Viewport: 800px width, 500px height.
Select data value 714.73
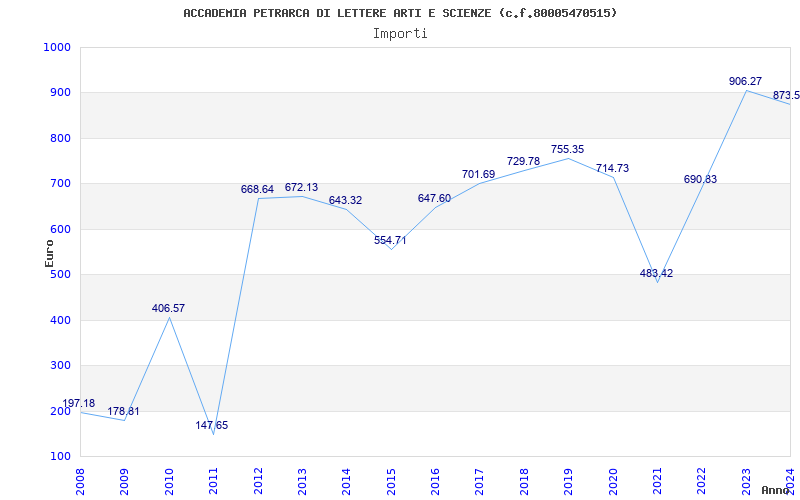(x=612, y=168)
